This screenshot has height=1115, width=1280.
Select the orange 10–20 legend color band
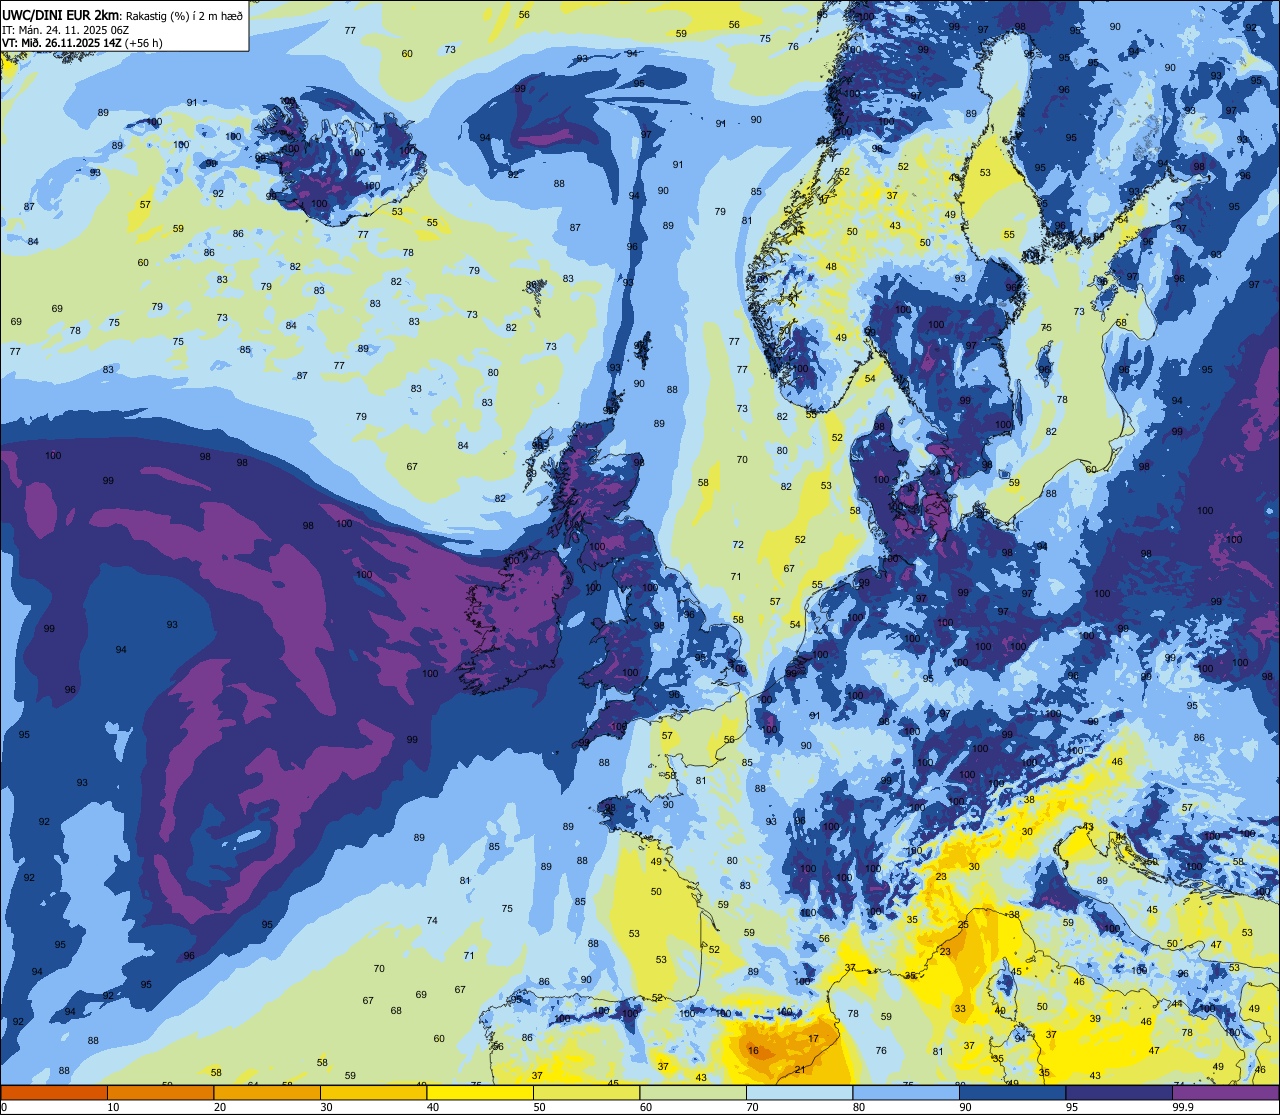160,1092
